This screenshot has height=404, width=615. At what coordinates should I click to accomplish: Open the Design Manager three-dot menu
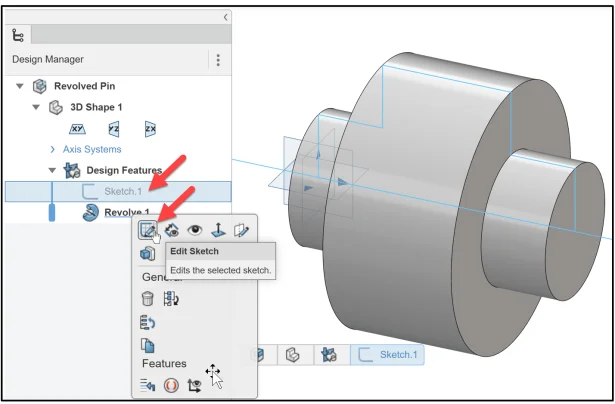[x=218, y=60]
